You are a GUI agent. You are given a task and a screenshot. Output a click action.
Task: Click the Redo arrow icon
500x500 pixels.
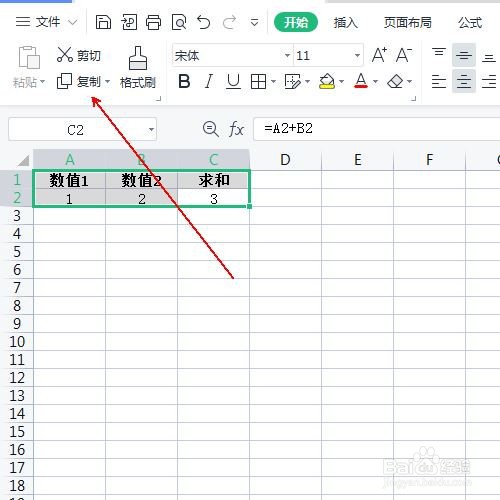(x=229, y=23)
